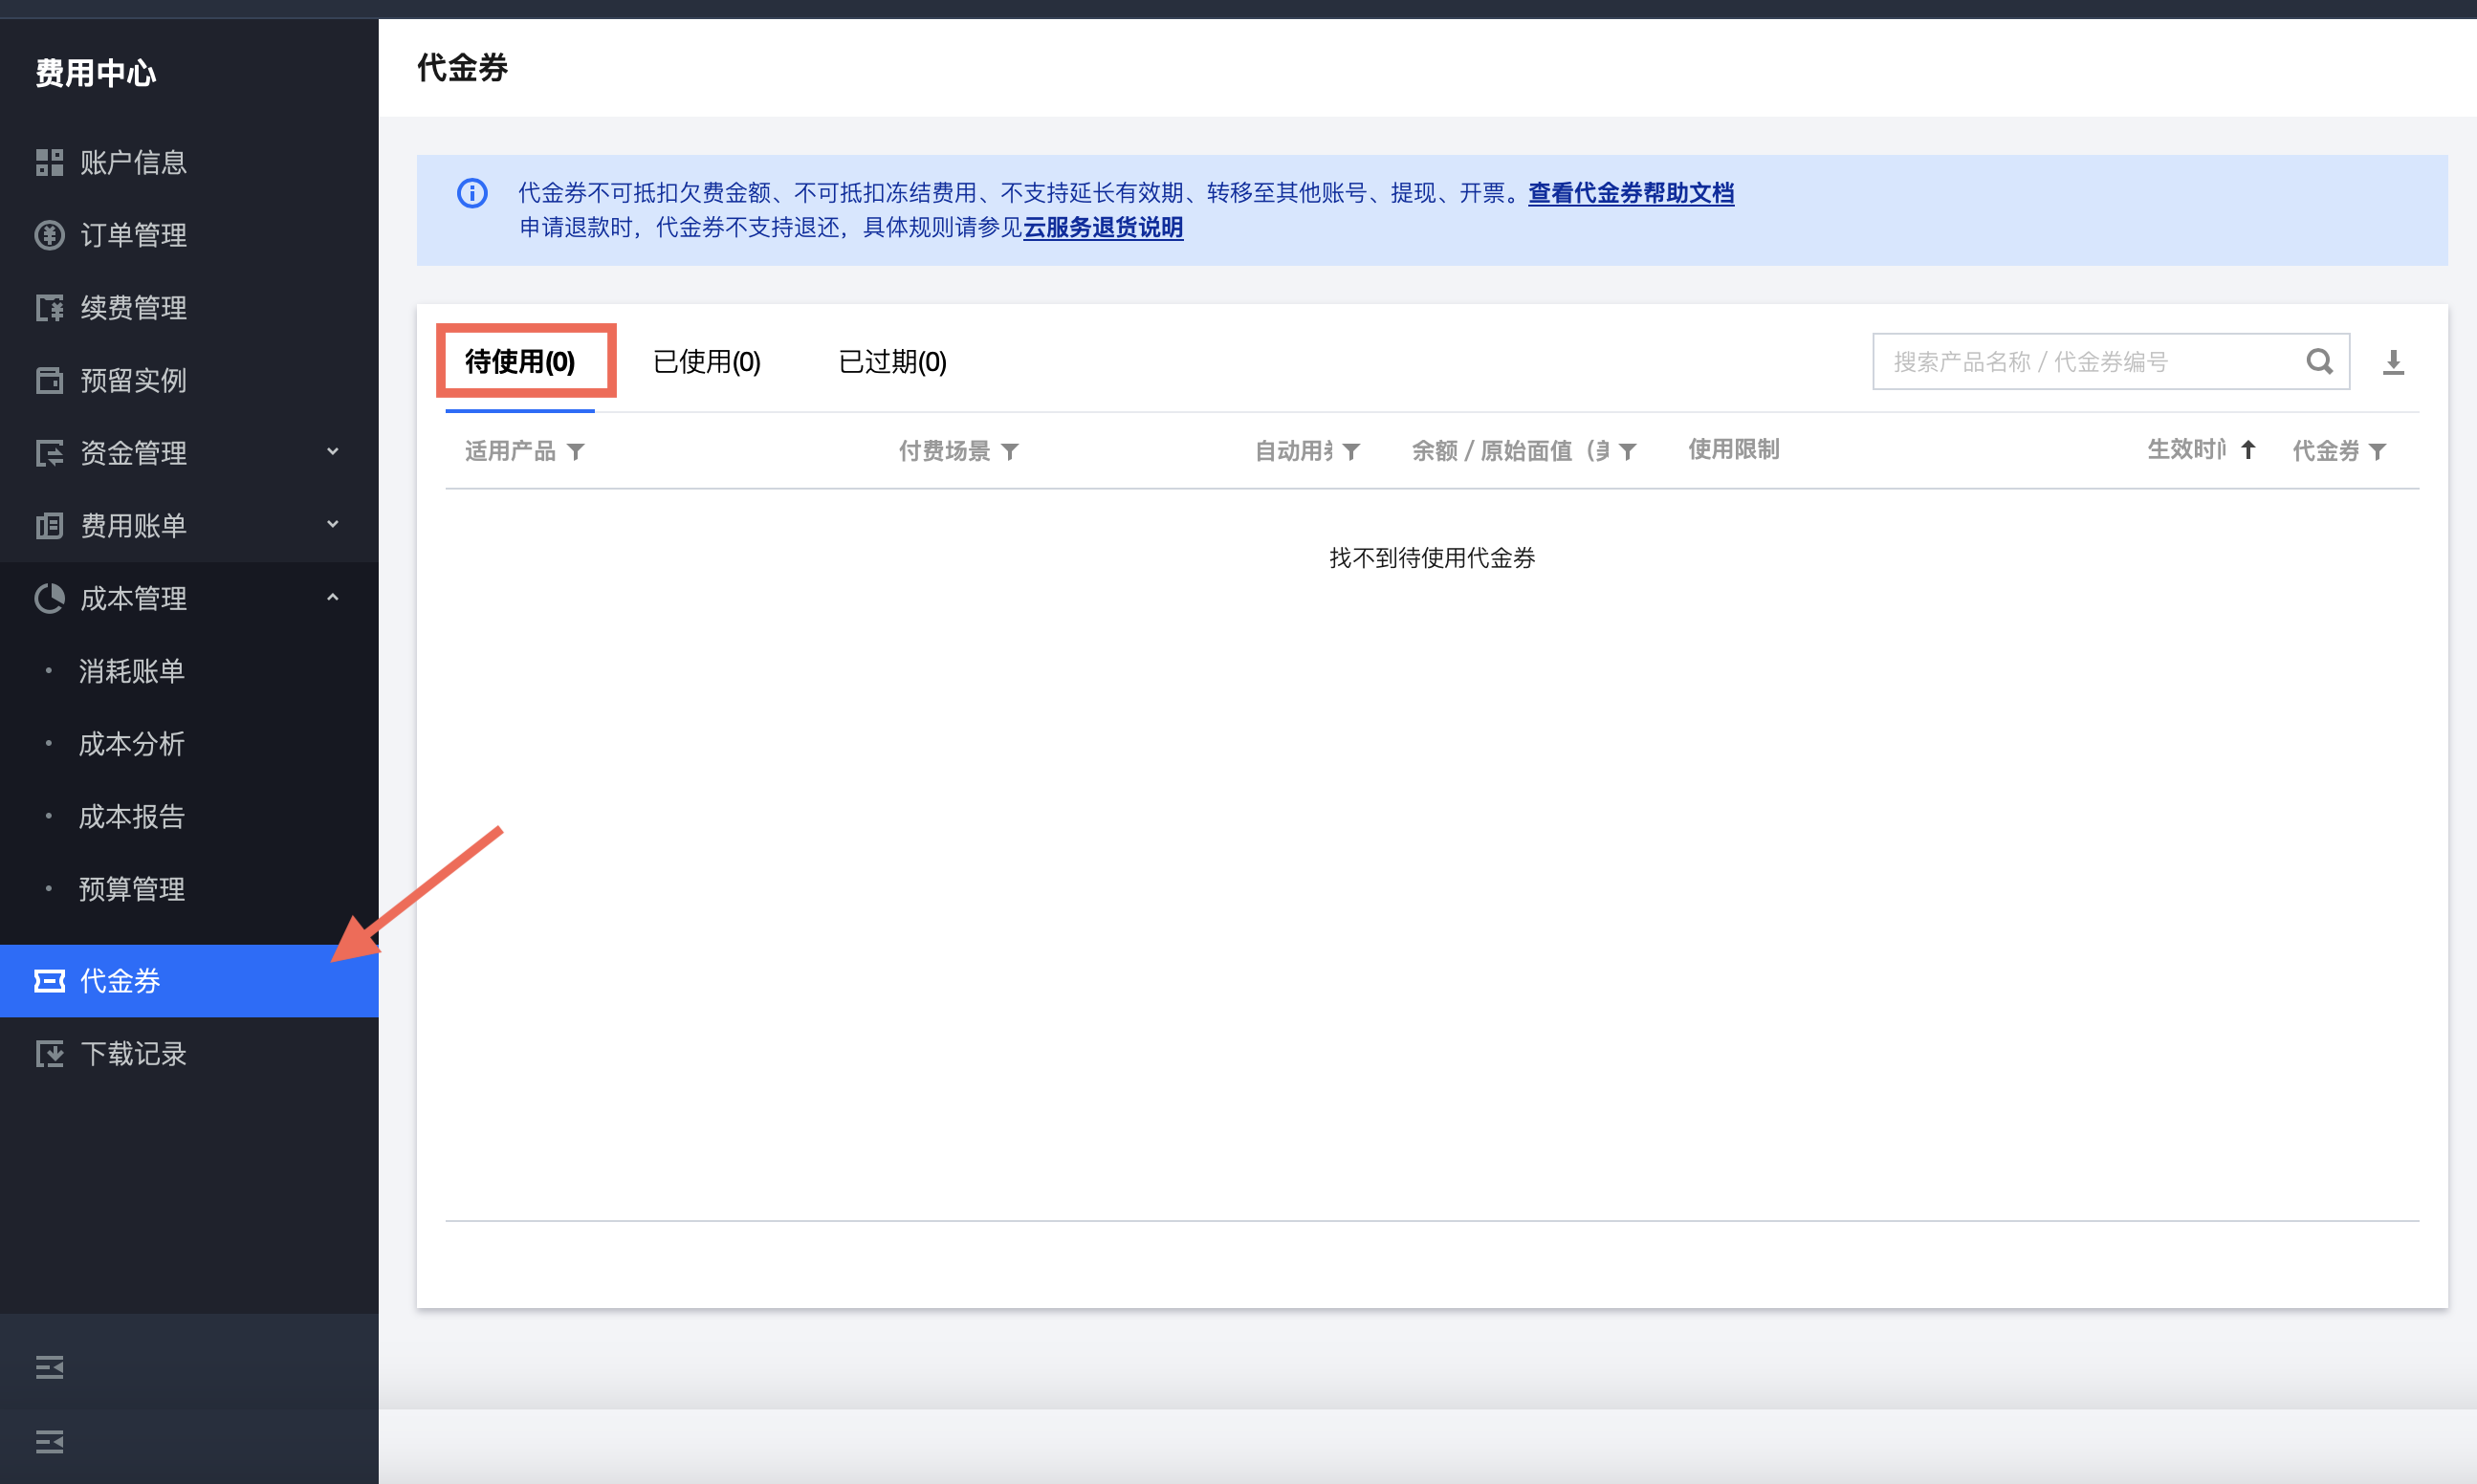
Task: Sort by 生效时间 arrow icon
Action: pos(2247,450)
